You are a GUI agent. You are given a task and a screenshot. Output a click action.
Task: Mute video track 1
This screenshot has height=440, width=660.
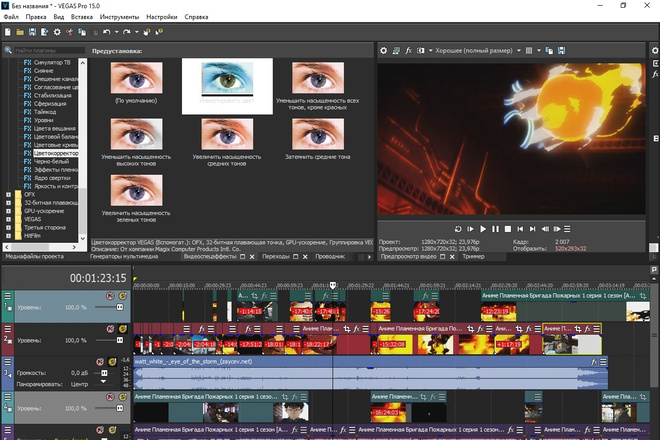click(110, 296)
